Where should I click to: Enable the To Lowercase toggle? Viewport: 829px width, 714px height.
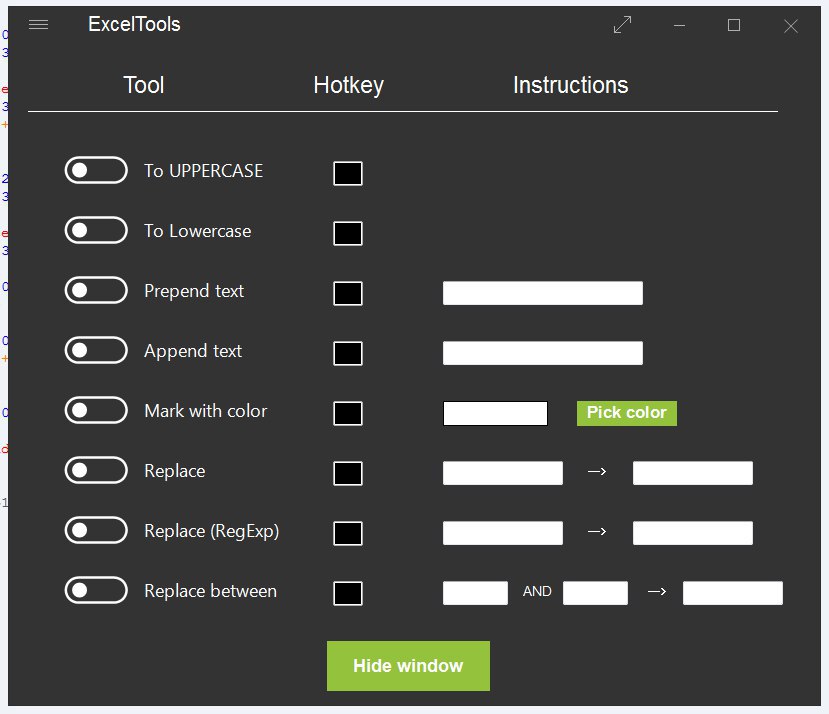tap(96, 230)
